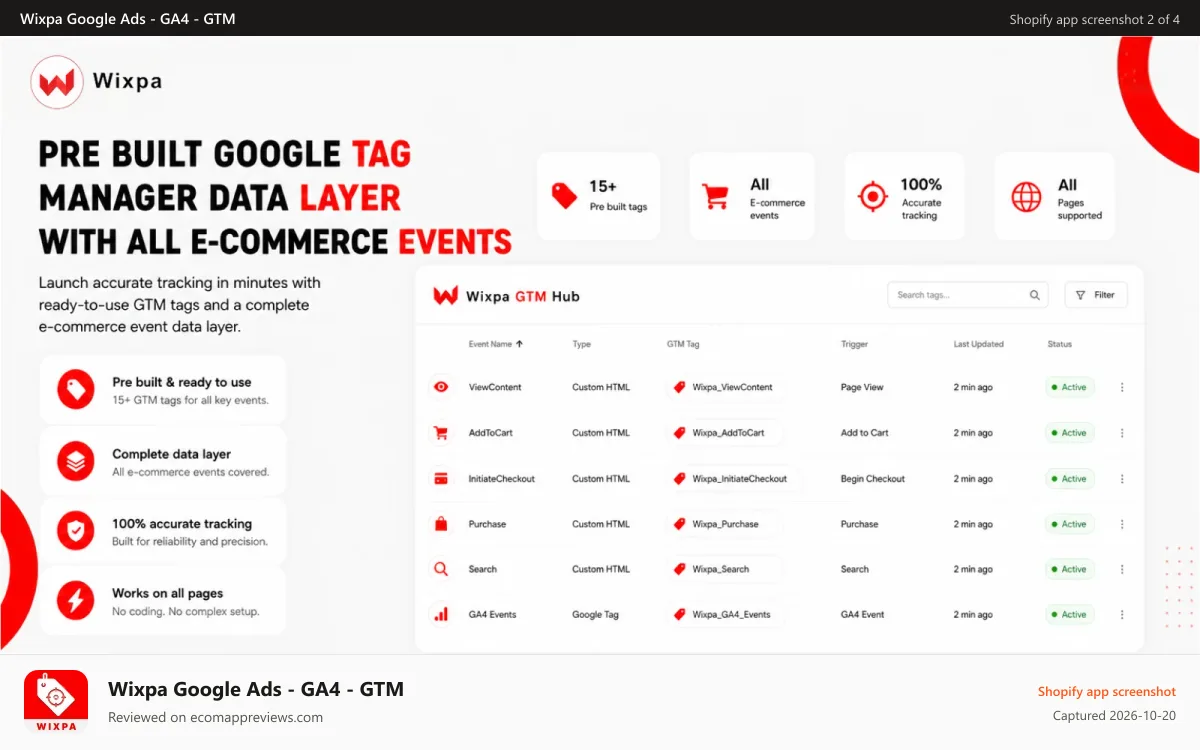Select the Wixpa_ViewContent tag chip
1200x750 pixels.
724,387
